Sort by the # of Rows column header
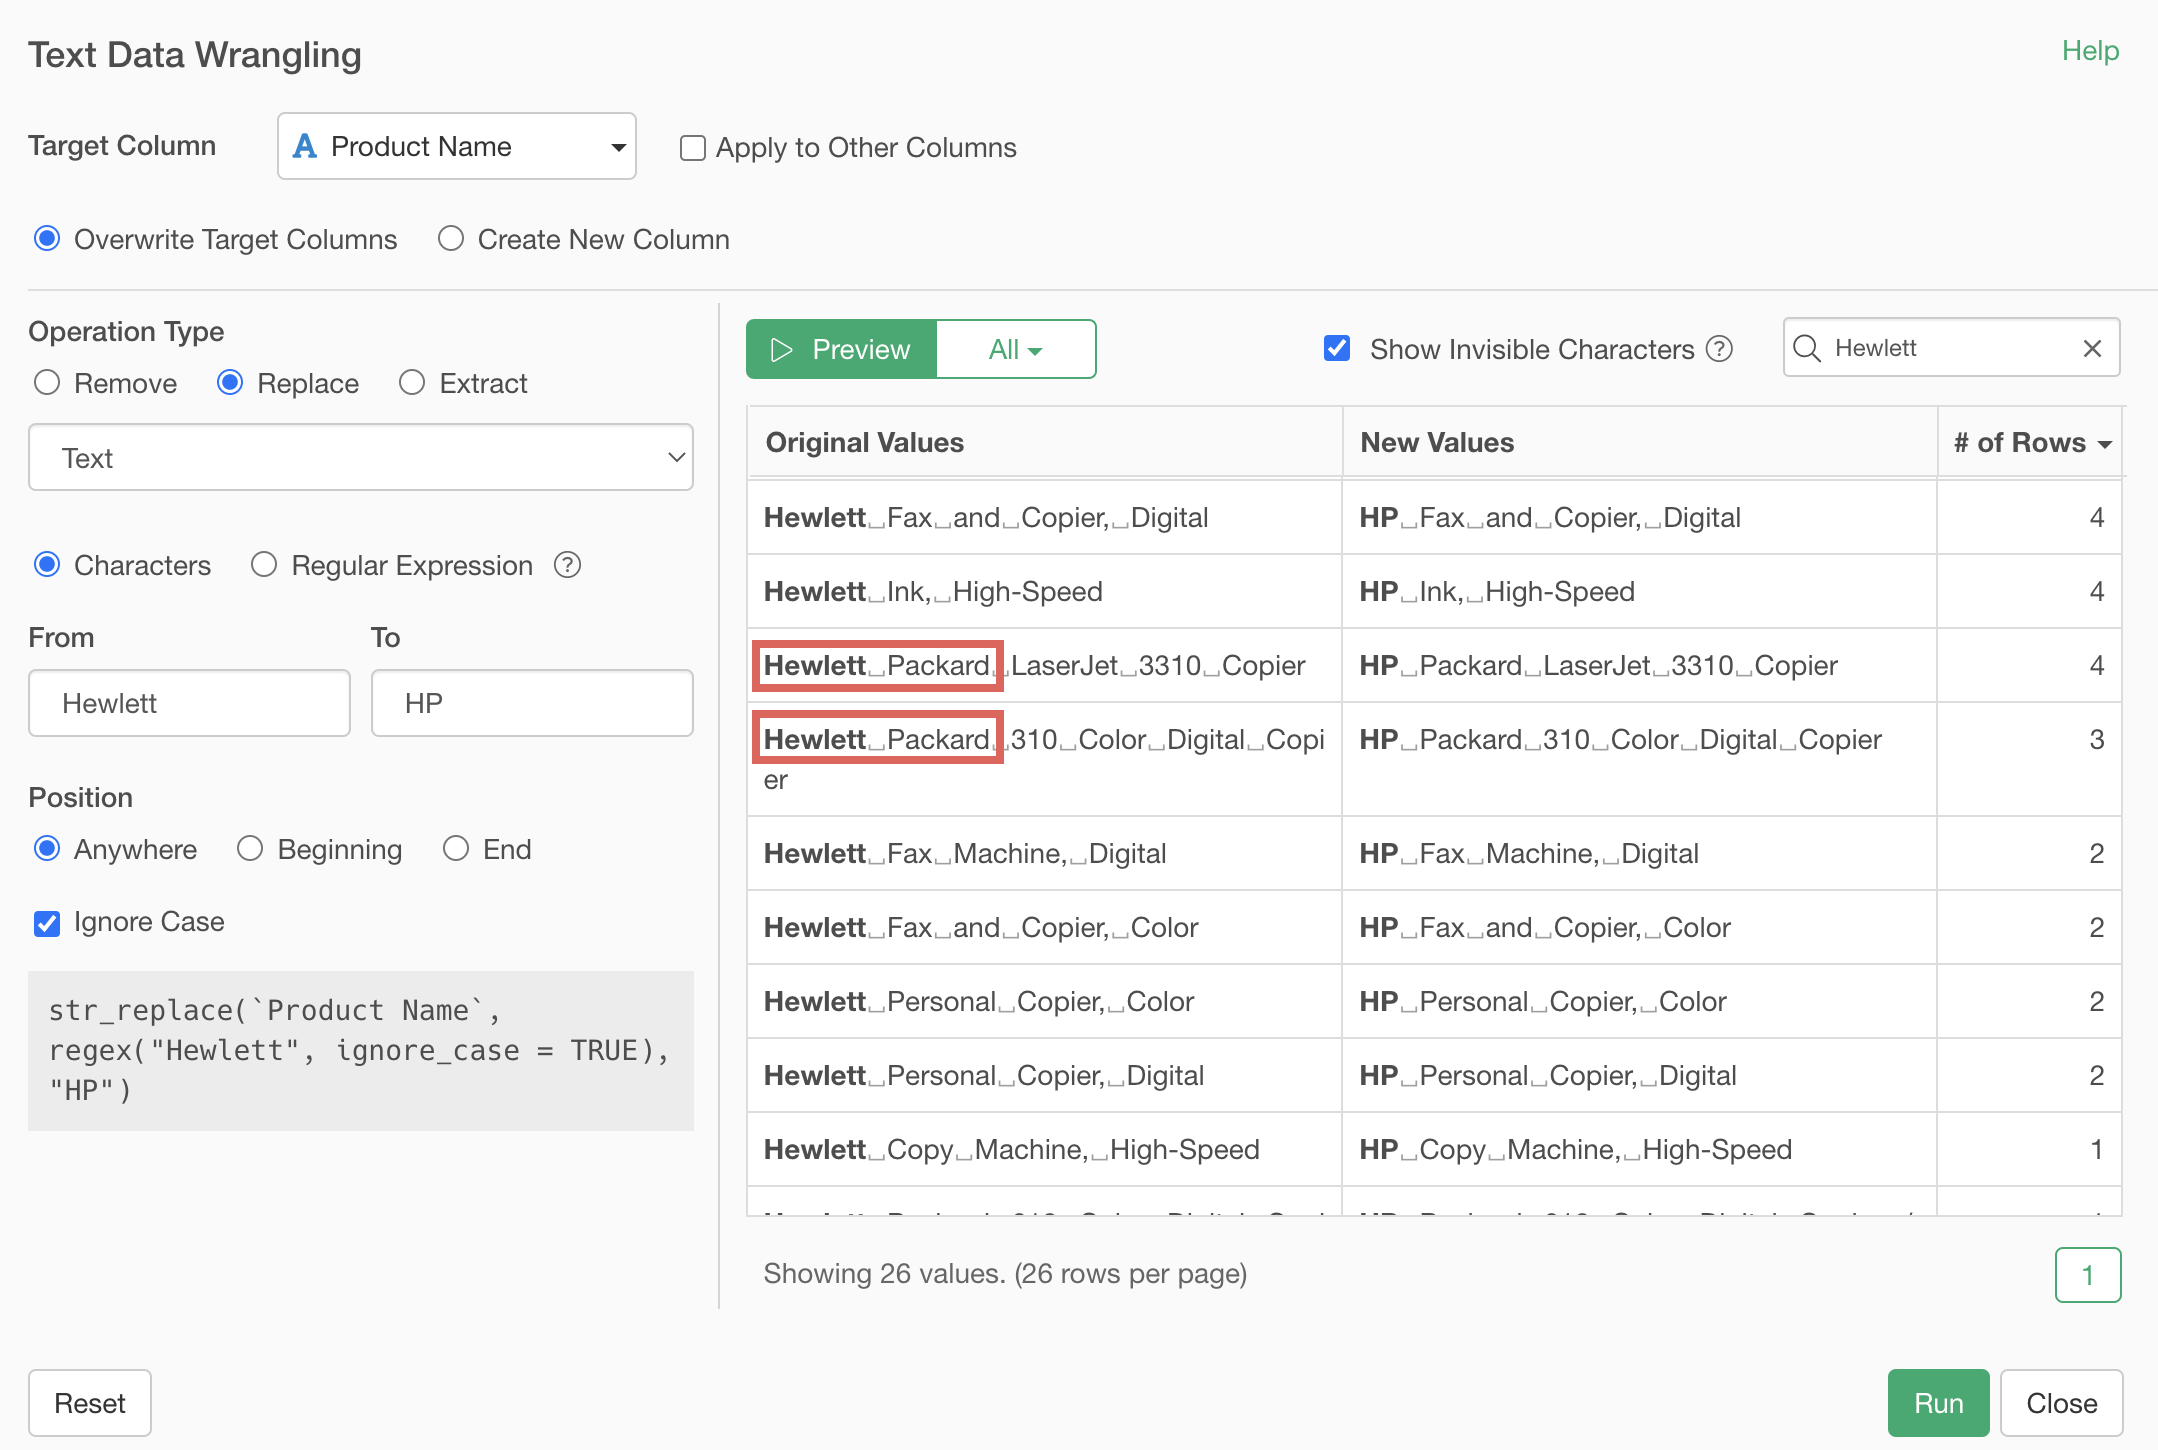The height and width of the screenshot is (1450, 2158). 2031,442
